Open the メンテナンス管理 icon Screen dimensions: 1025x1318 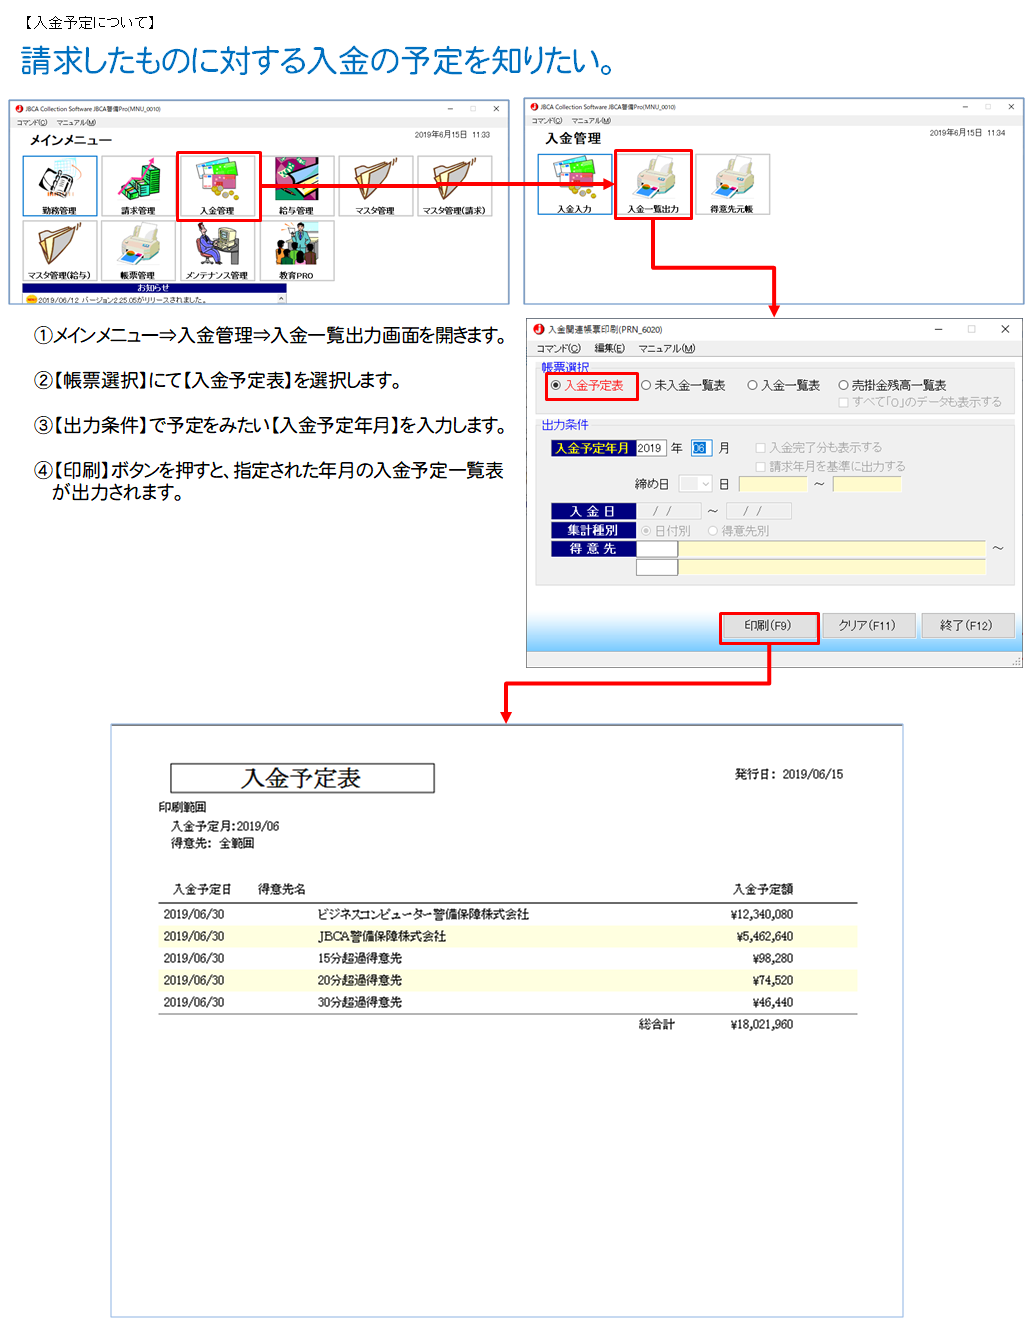(x=218, y=249)
